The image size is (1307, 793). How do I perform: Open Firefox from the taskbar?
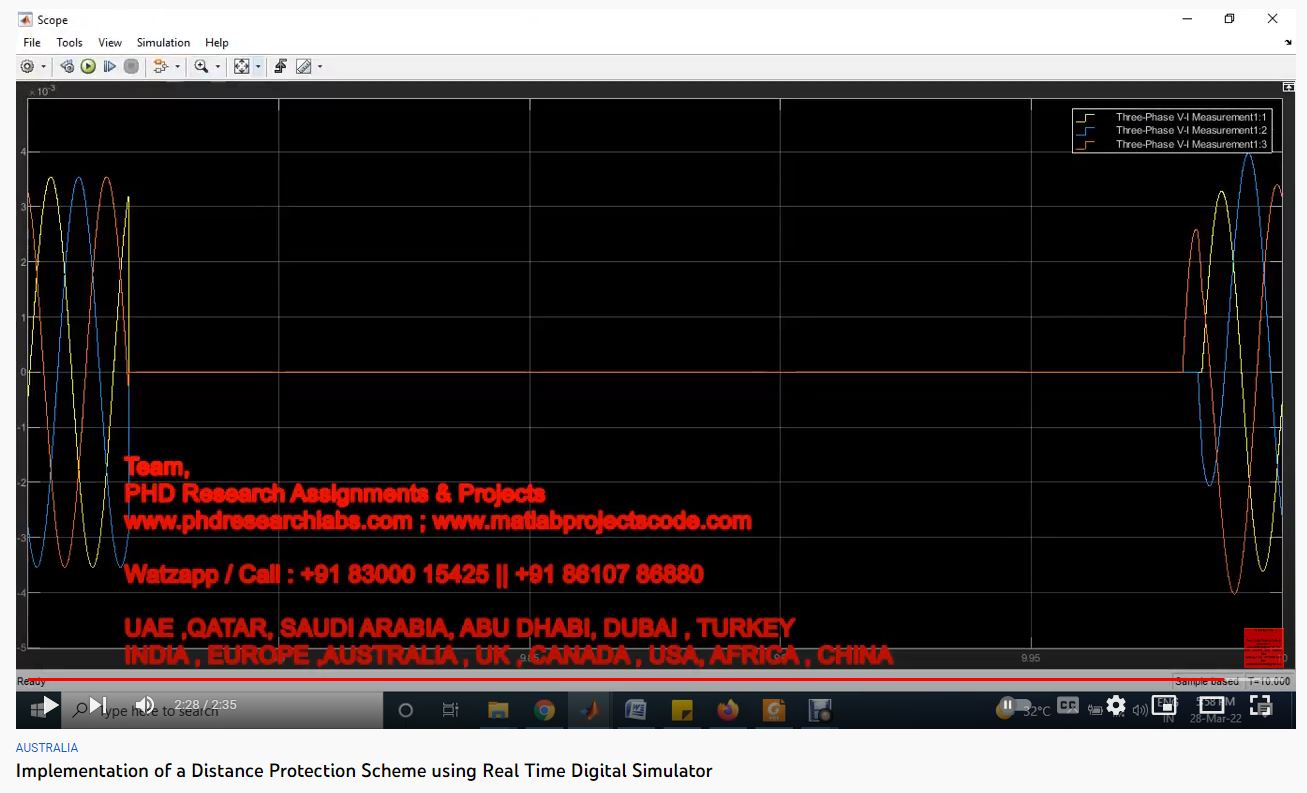tap(728, 710)
